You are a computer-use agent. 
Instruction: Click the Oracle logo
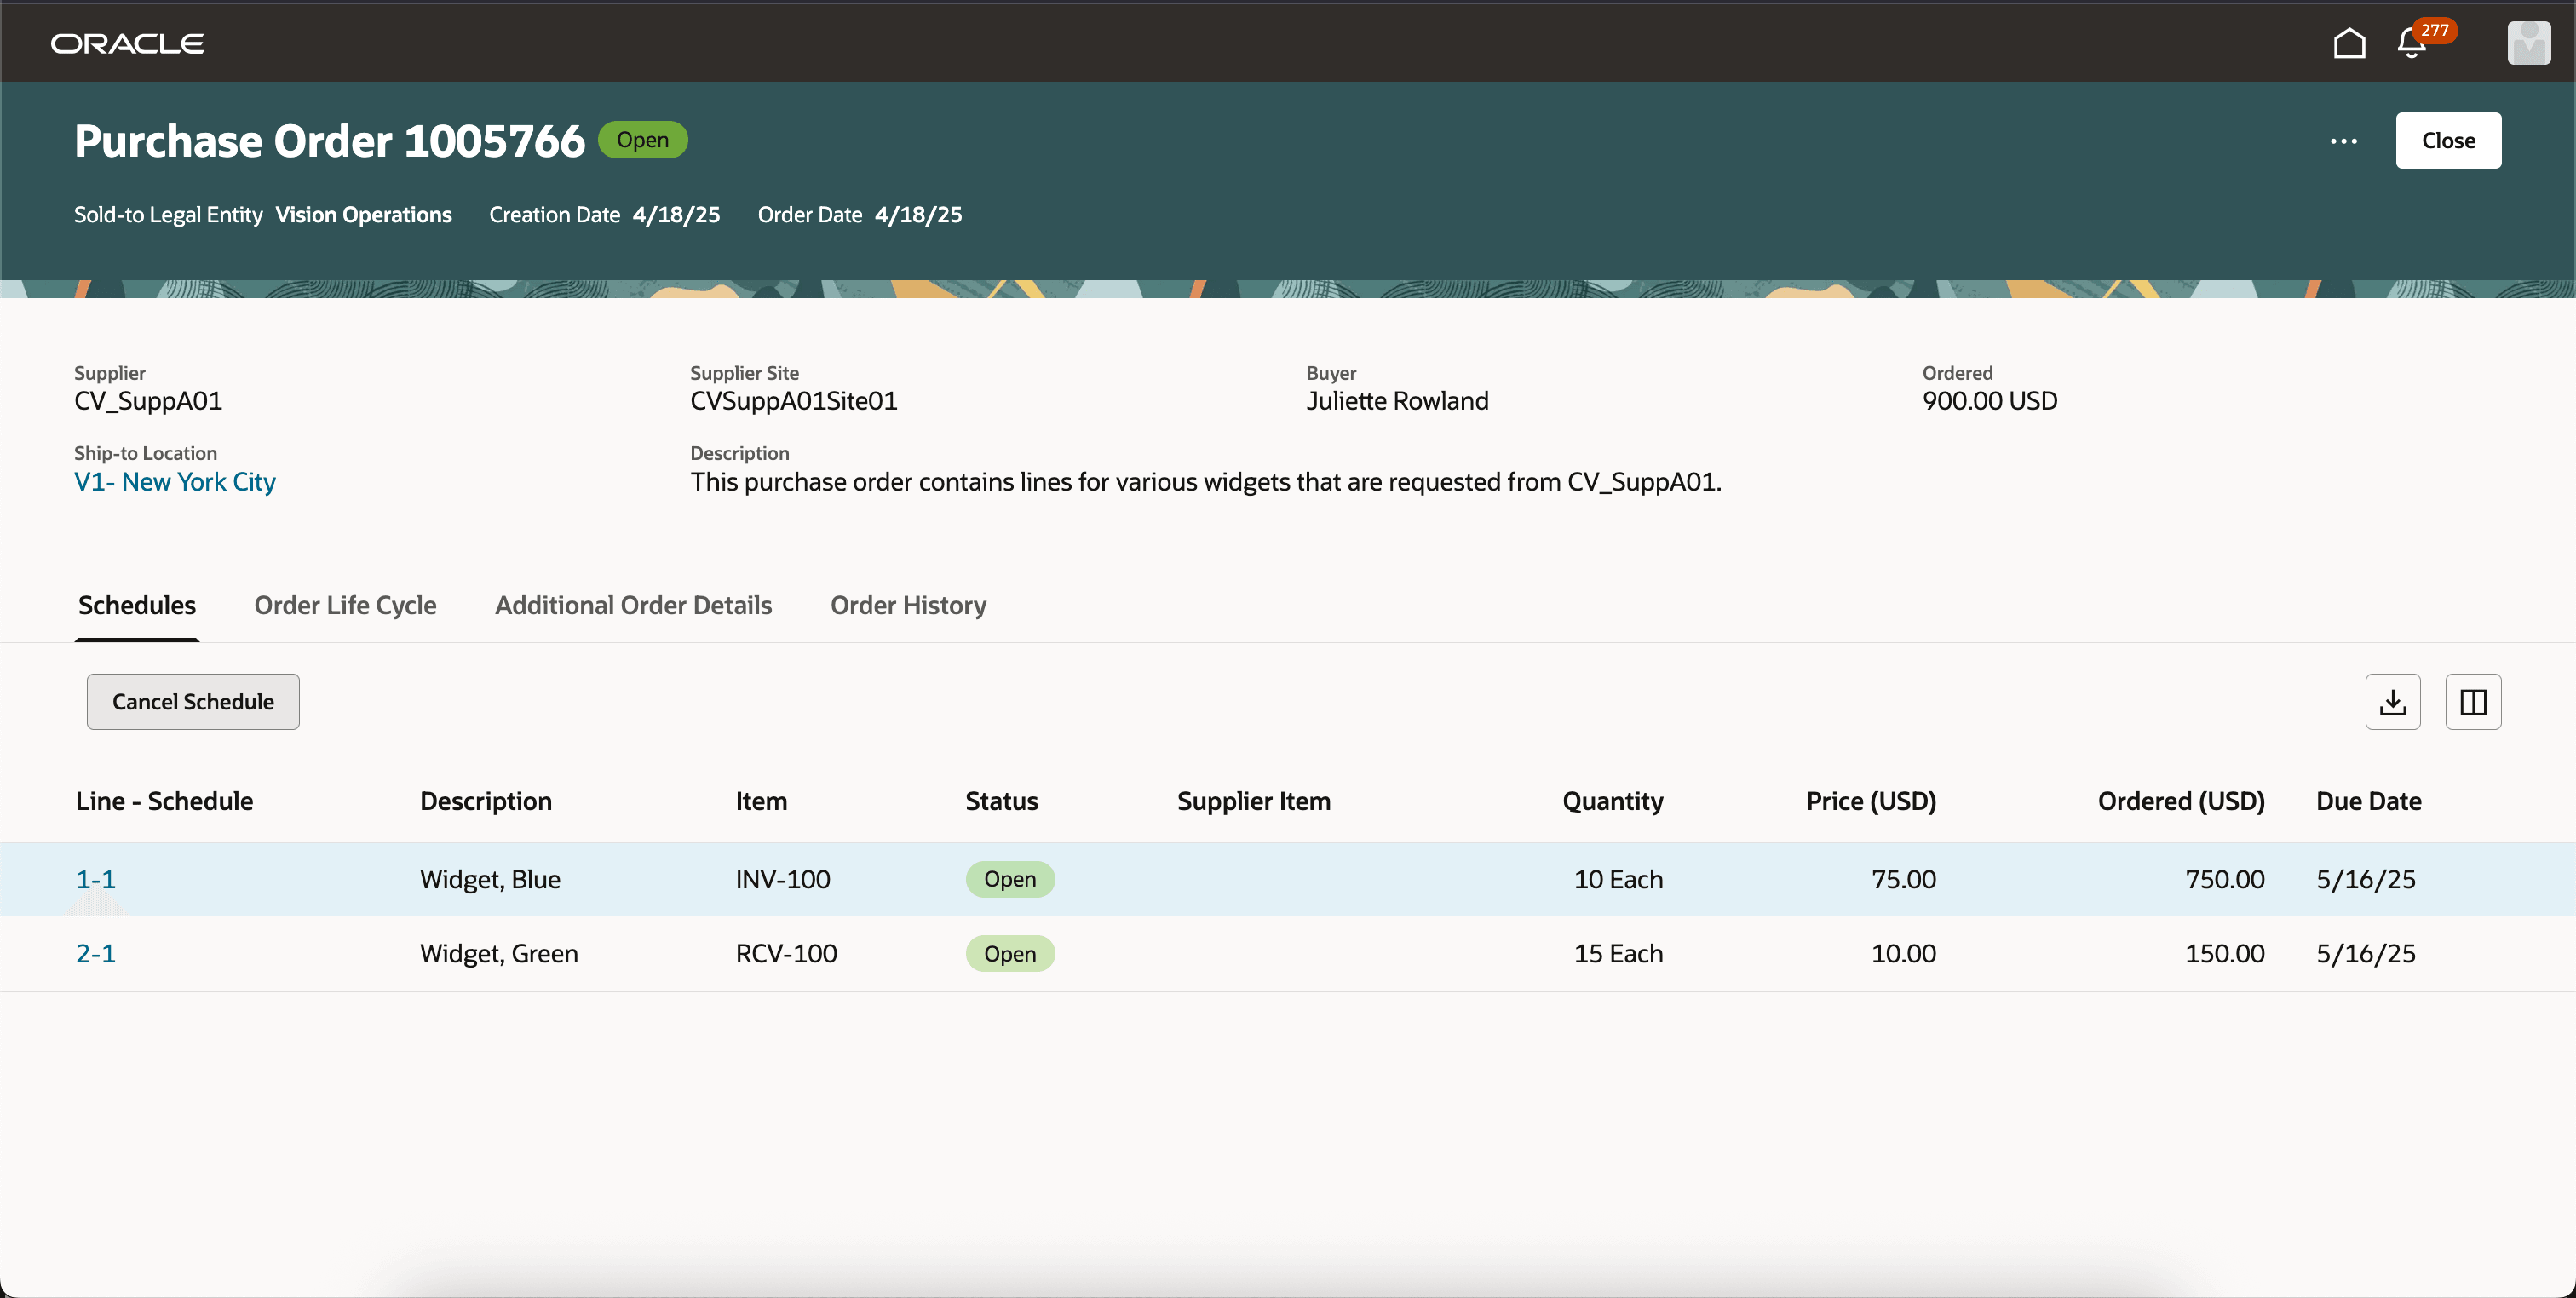click(x=127, y=43)
